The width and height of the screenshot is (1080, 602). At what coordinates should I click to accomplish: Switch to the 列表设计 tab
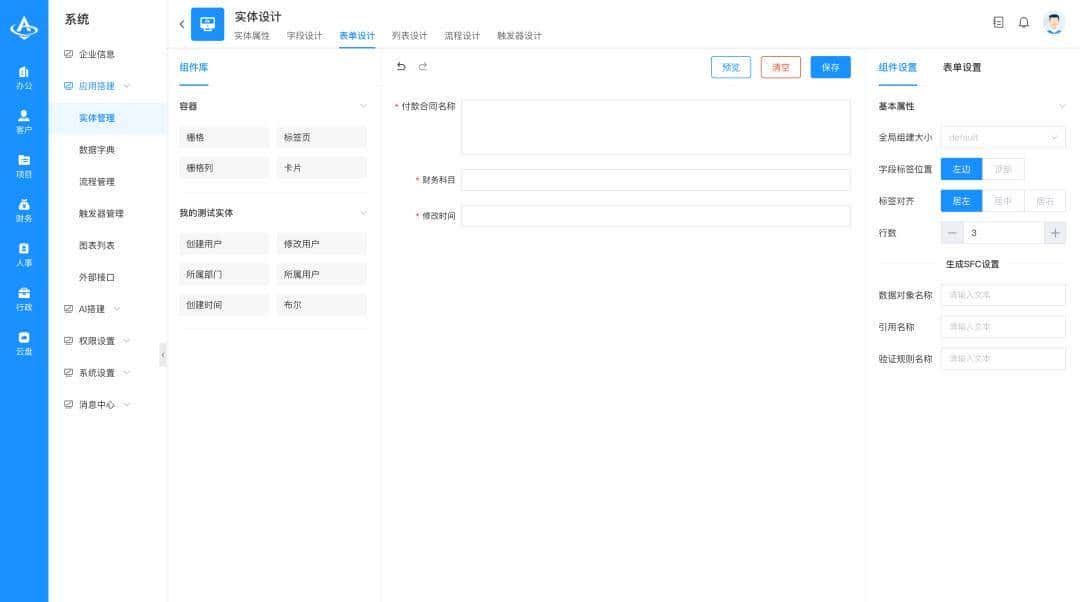pyautogui.click(x=412, y=35)
